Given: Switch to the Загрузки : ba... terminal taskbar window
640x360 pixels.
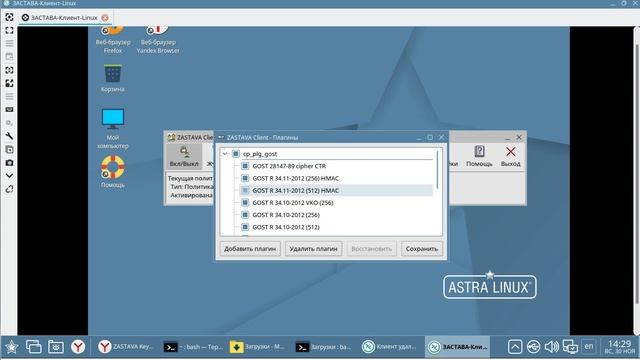Looking at the screenshot, I should pos(323,347).
